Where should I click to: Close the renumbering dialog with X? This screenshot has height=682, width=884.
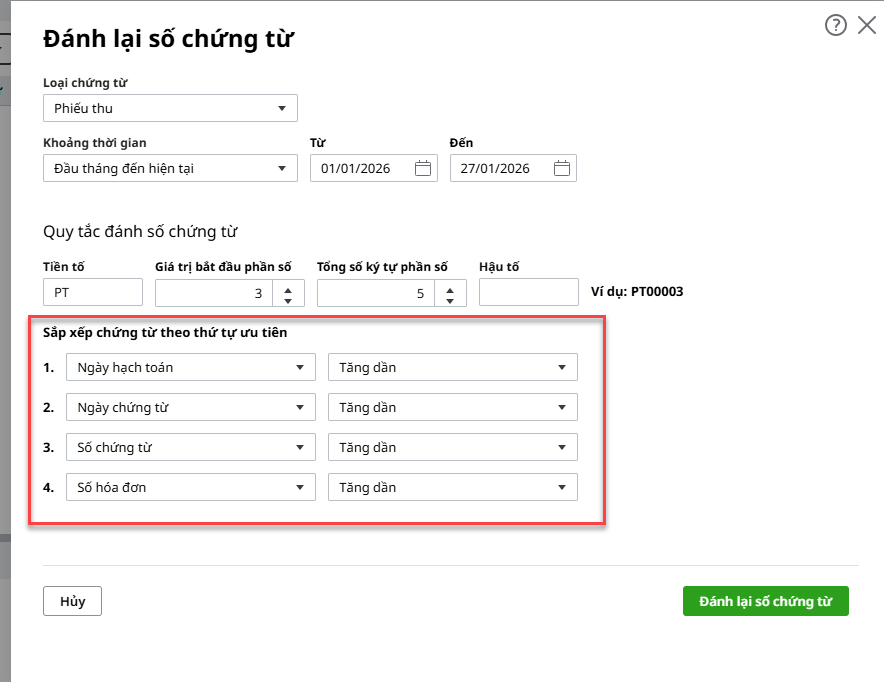[x=867, y=26]
